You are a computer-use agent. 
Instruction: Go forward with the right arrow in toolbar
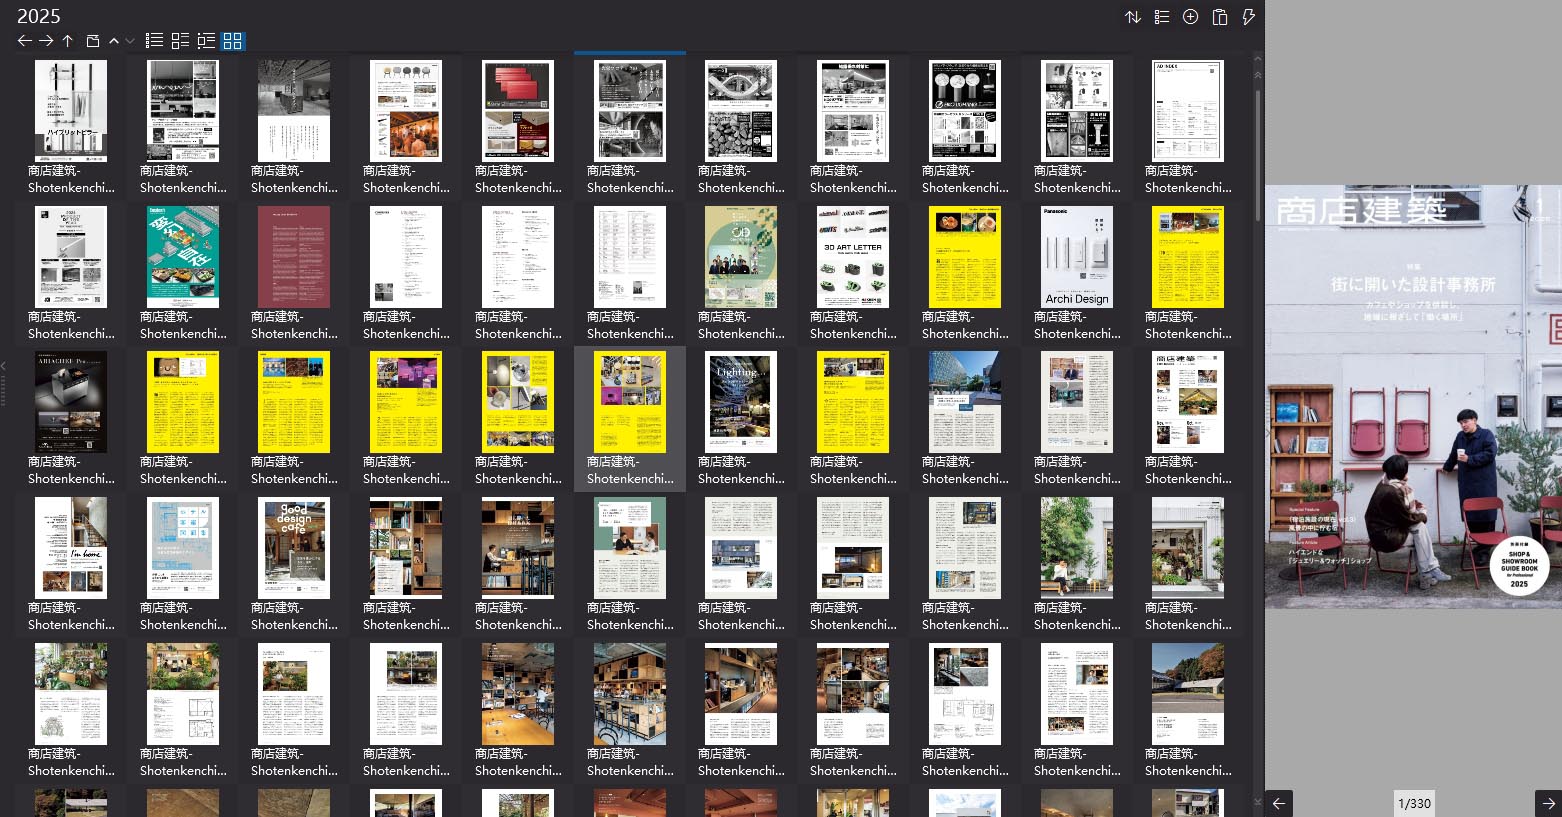point(46,41)
